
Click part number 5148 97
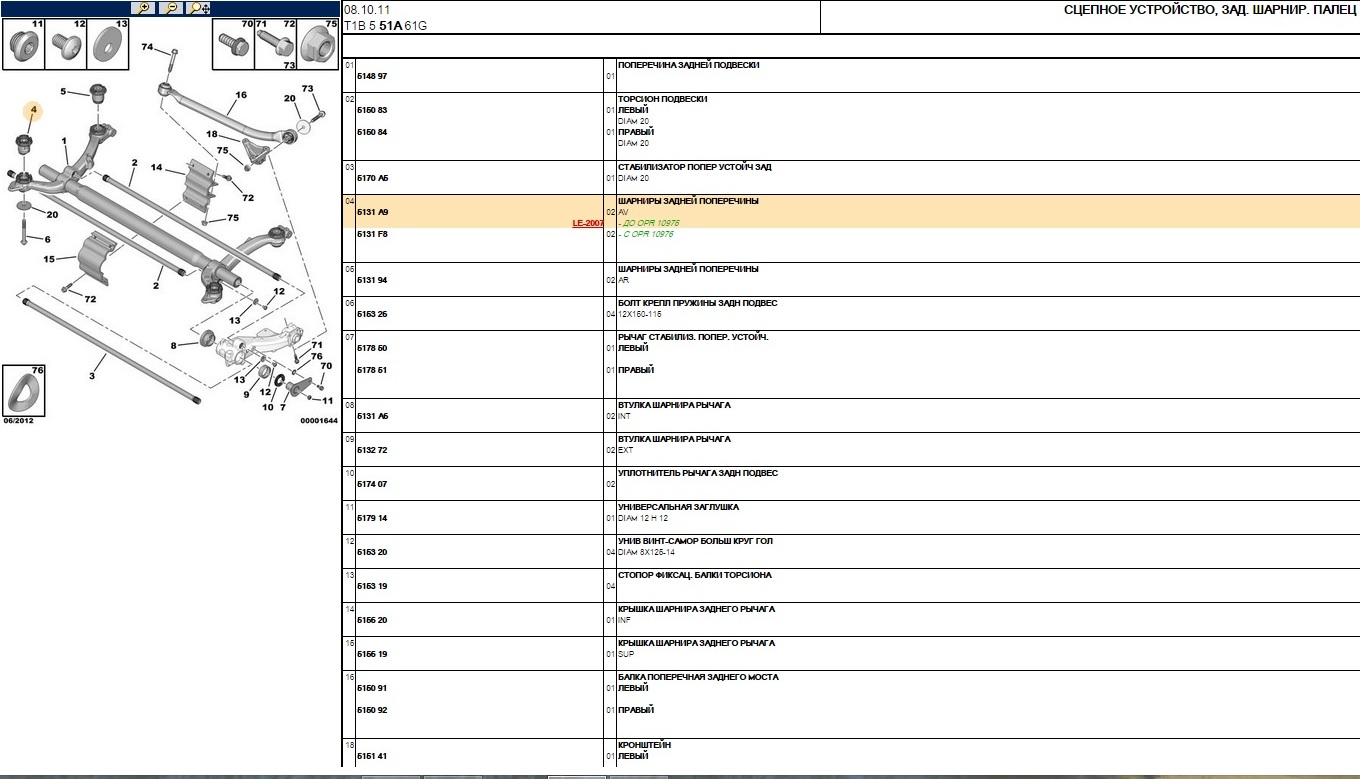[372, 76]
